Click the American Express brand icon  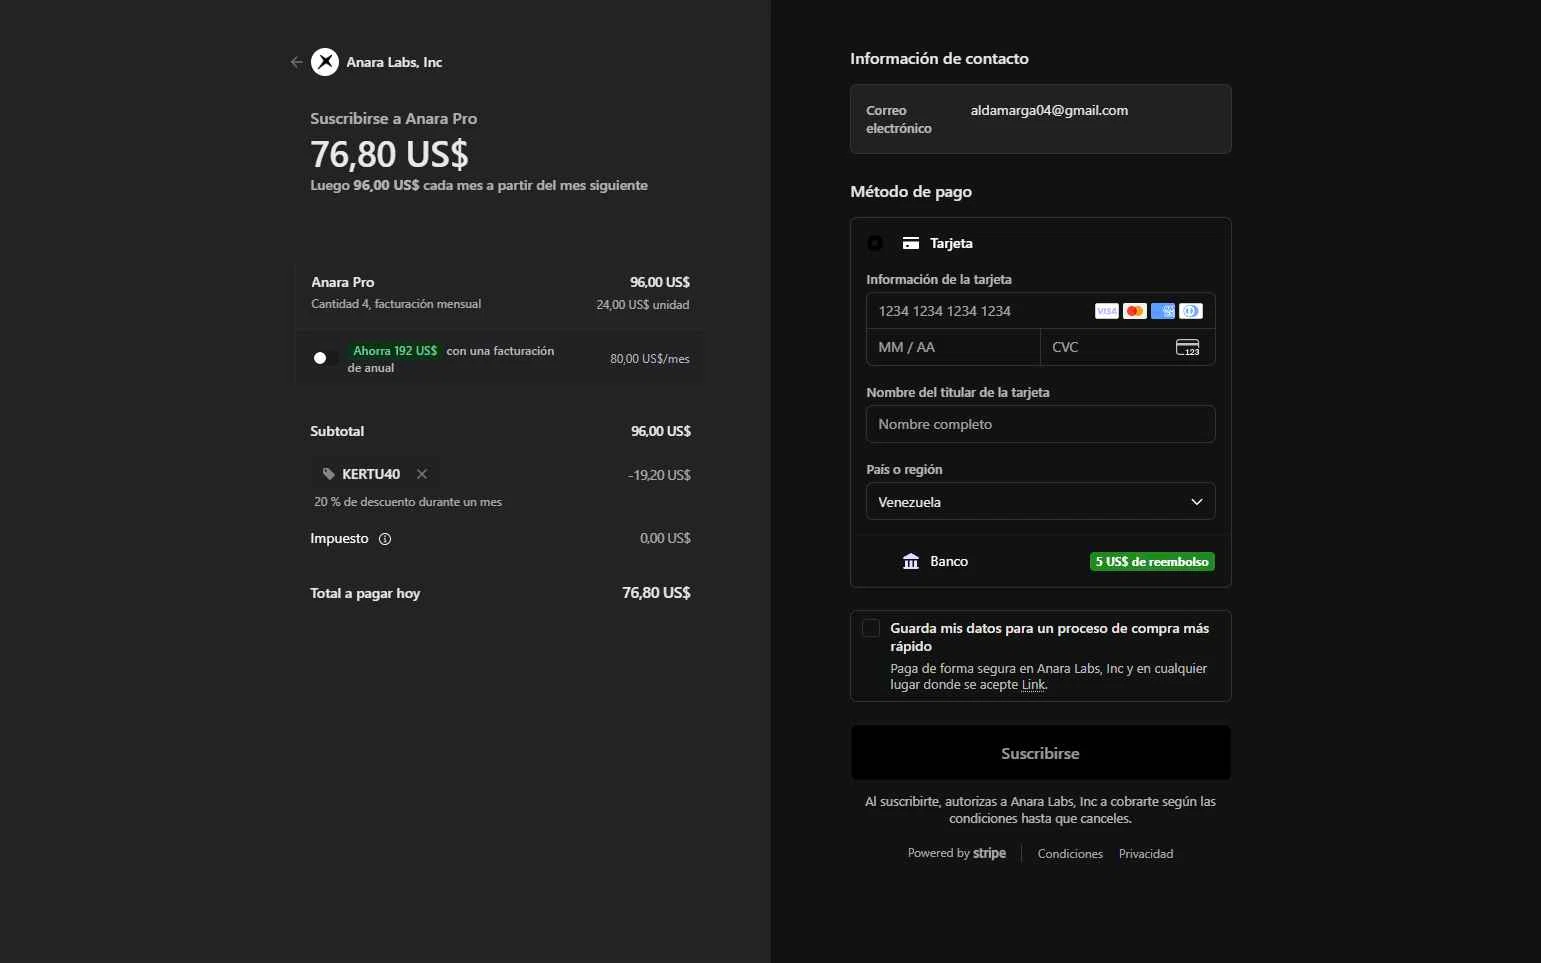(x=1162, y=311)
